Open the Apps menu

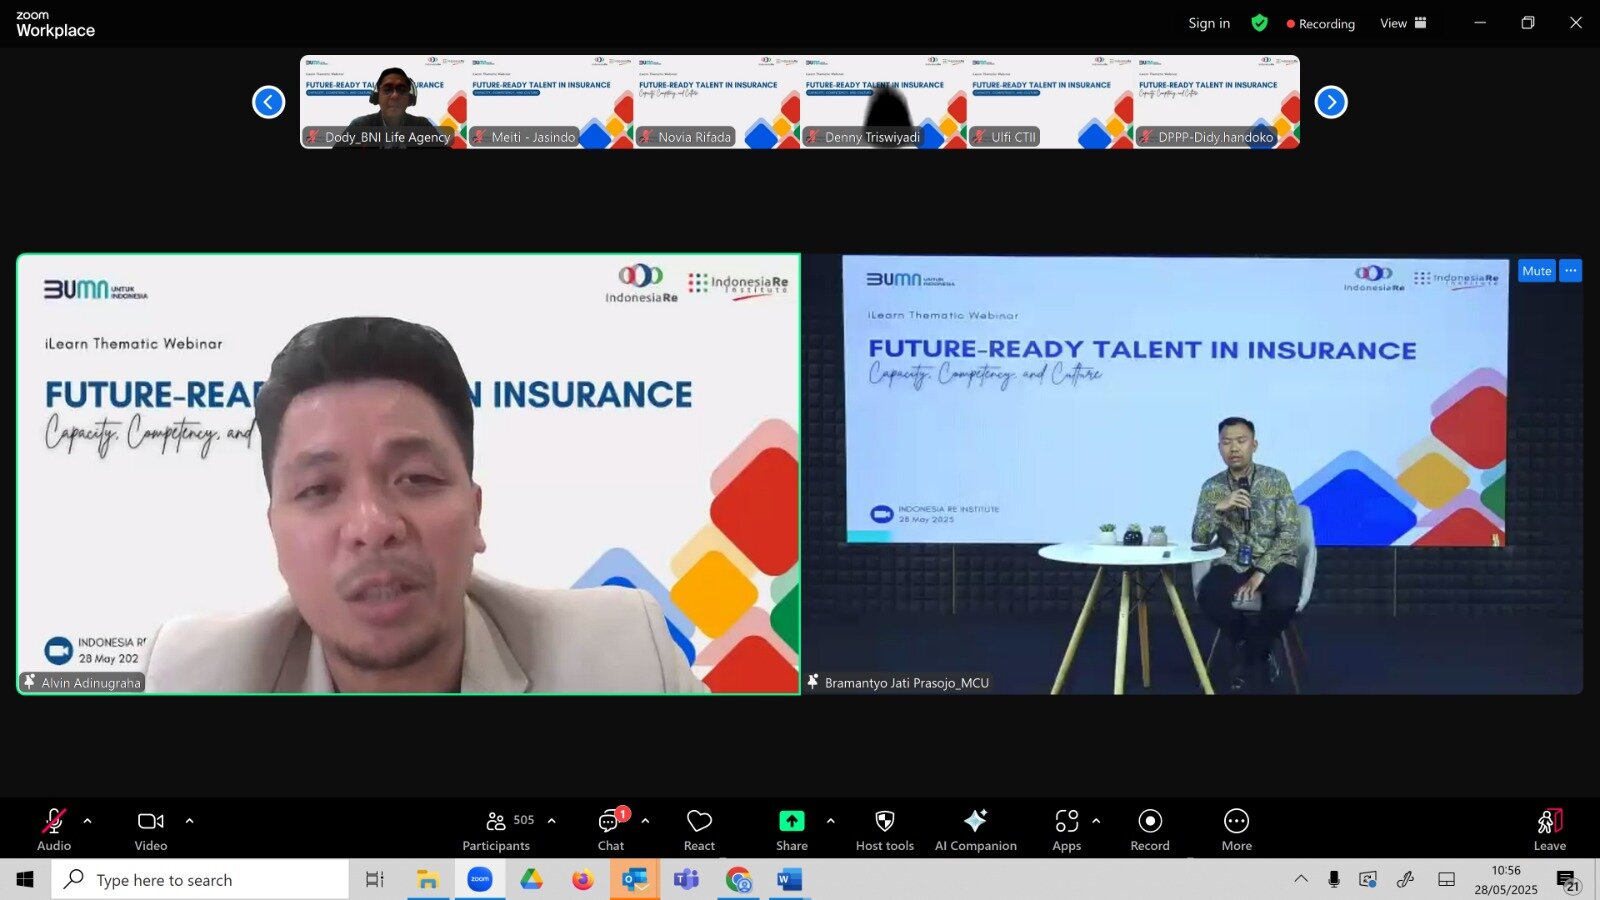(x=1067, y=830)
